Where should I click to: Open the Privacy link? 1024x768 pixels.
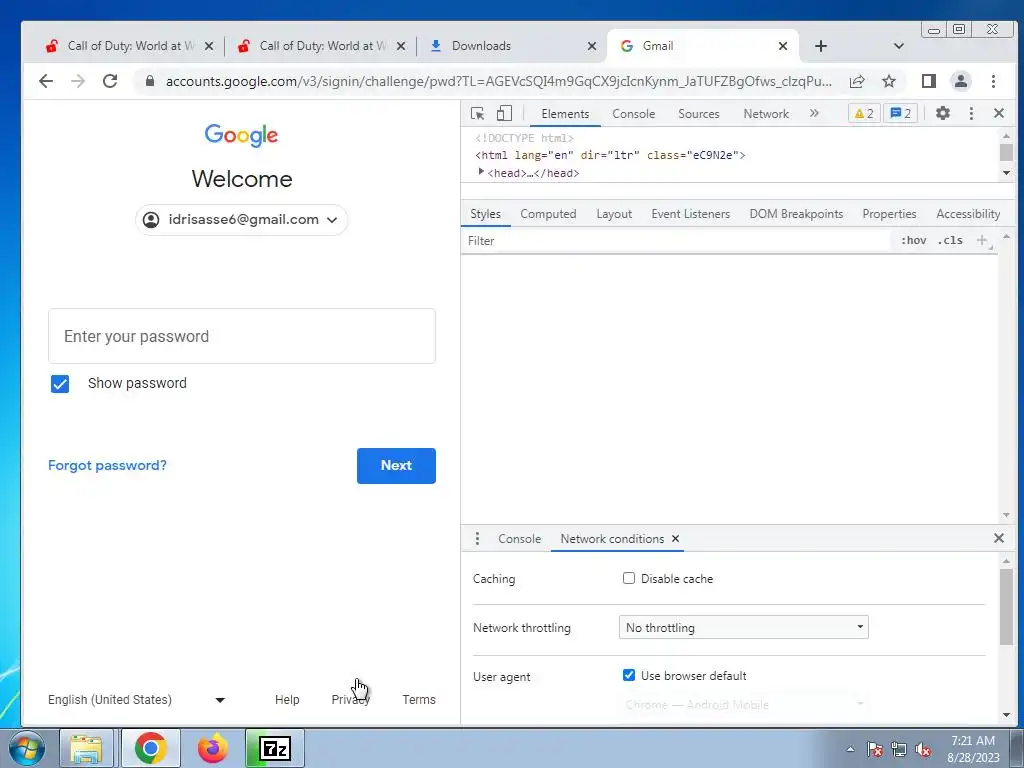pos(351,700)
